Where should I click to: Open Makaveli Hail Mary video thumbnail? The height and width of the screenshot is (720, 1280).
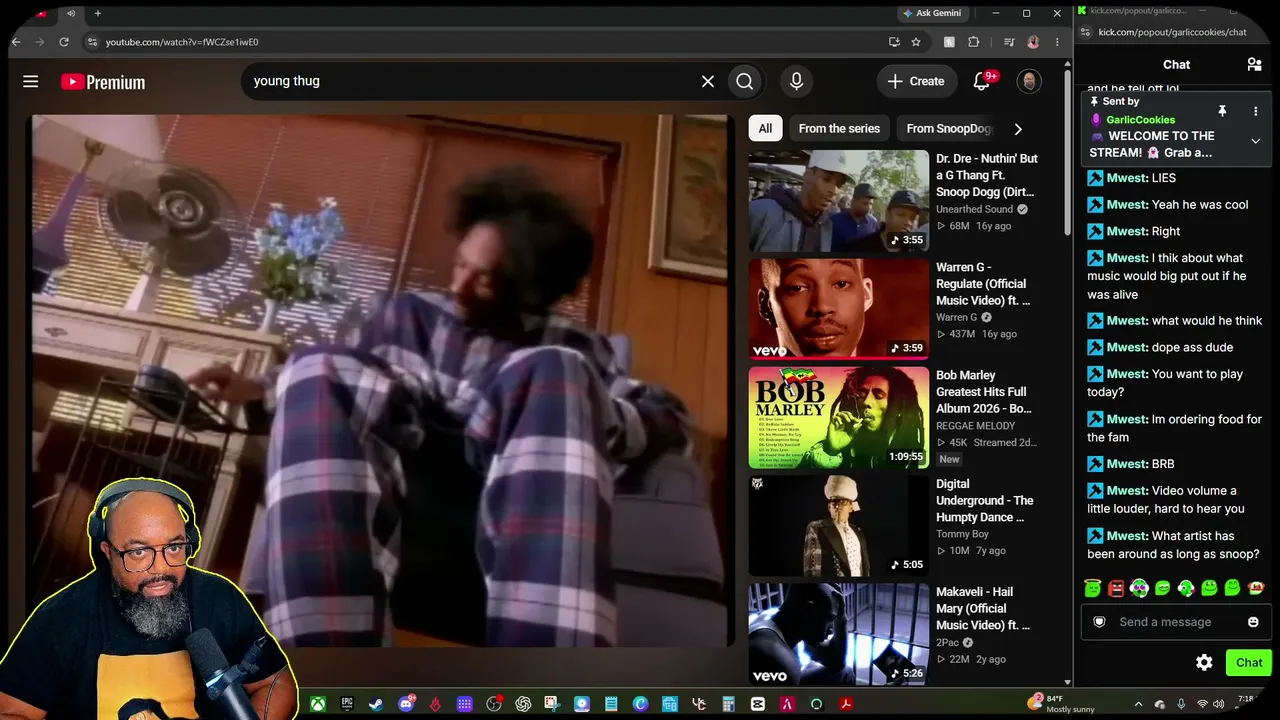[x=839, y=634]
